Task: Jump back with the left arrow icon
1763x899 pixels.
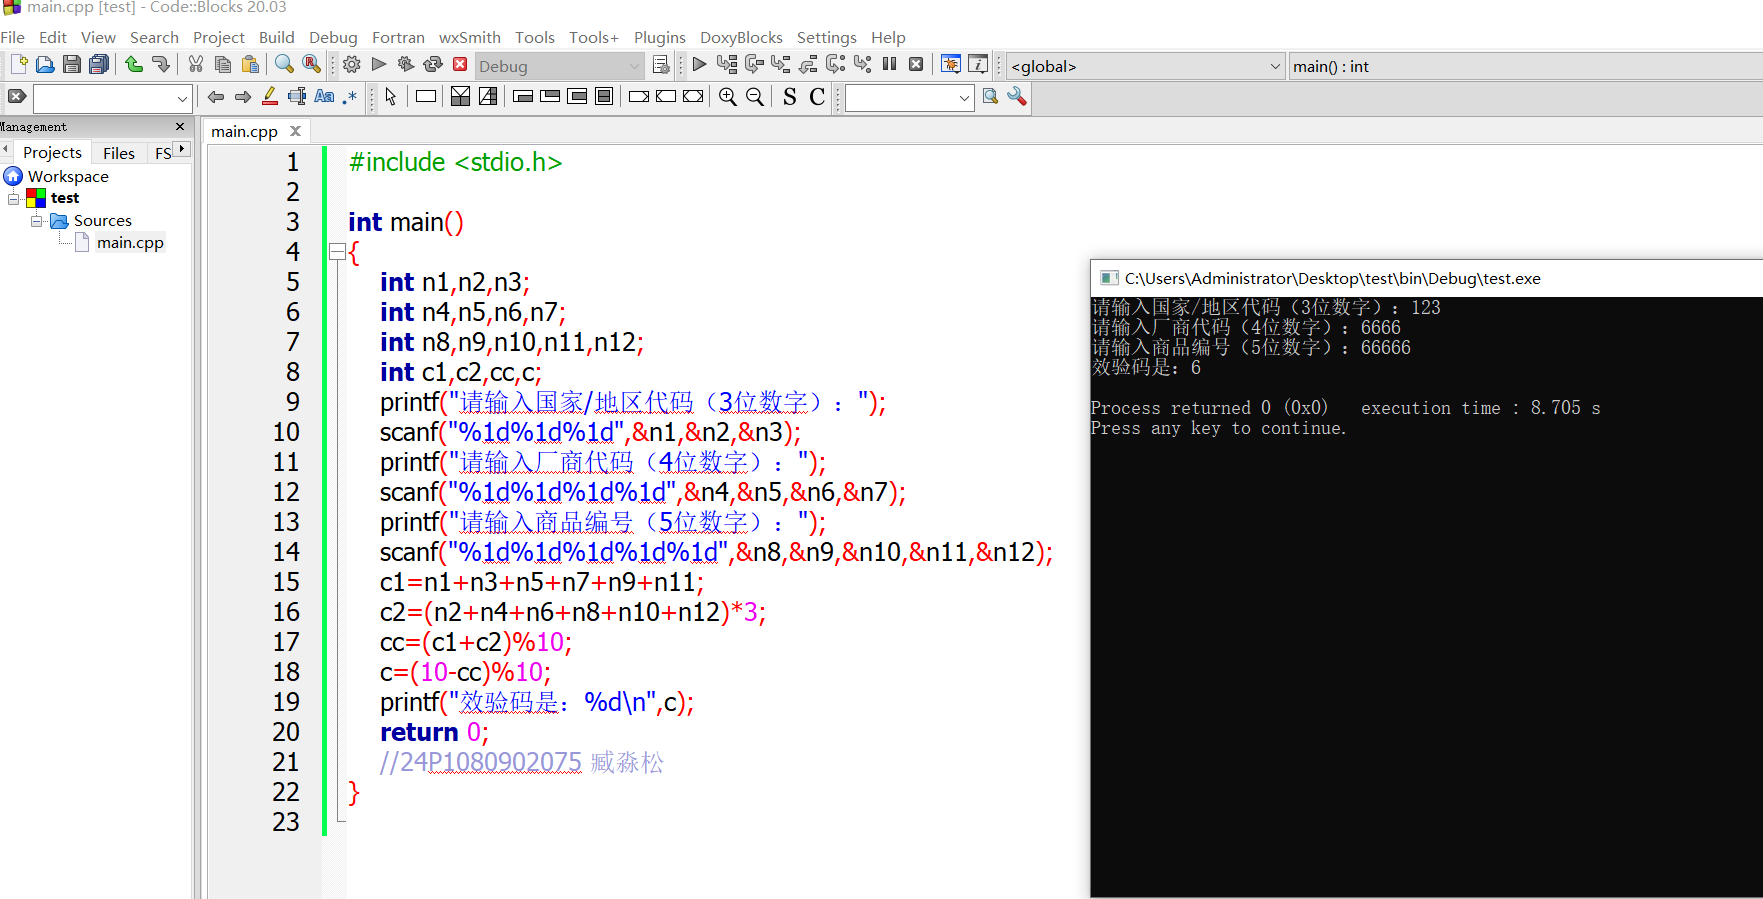Action: (216, 97)
